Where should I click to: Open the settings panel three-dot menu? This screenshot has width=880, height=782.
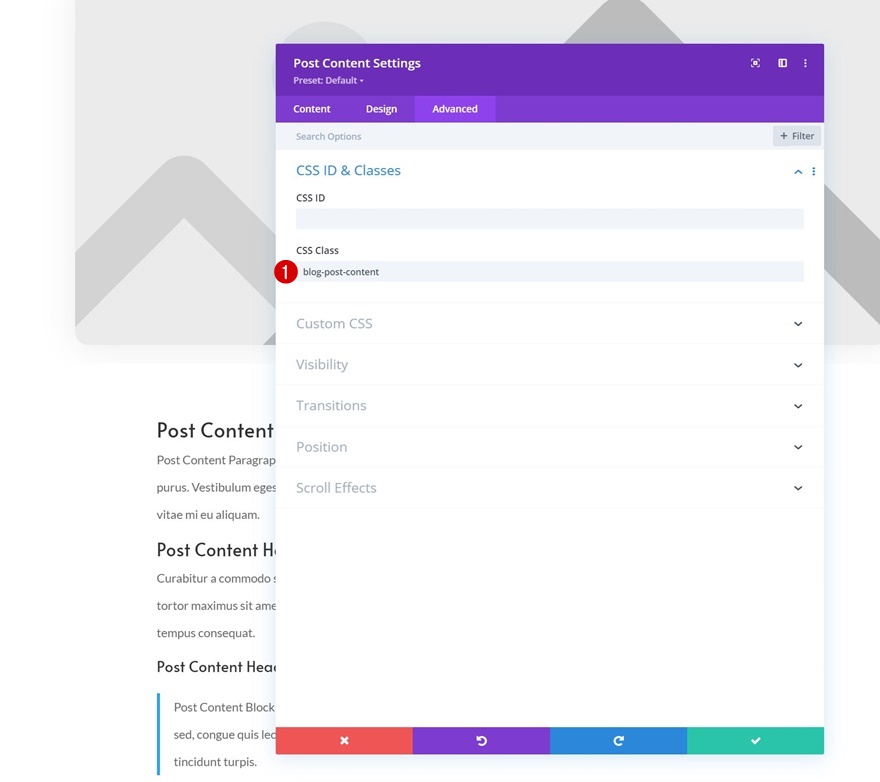[805, 63]
